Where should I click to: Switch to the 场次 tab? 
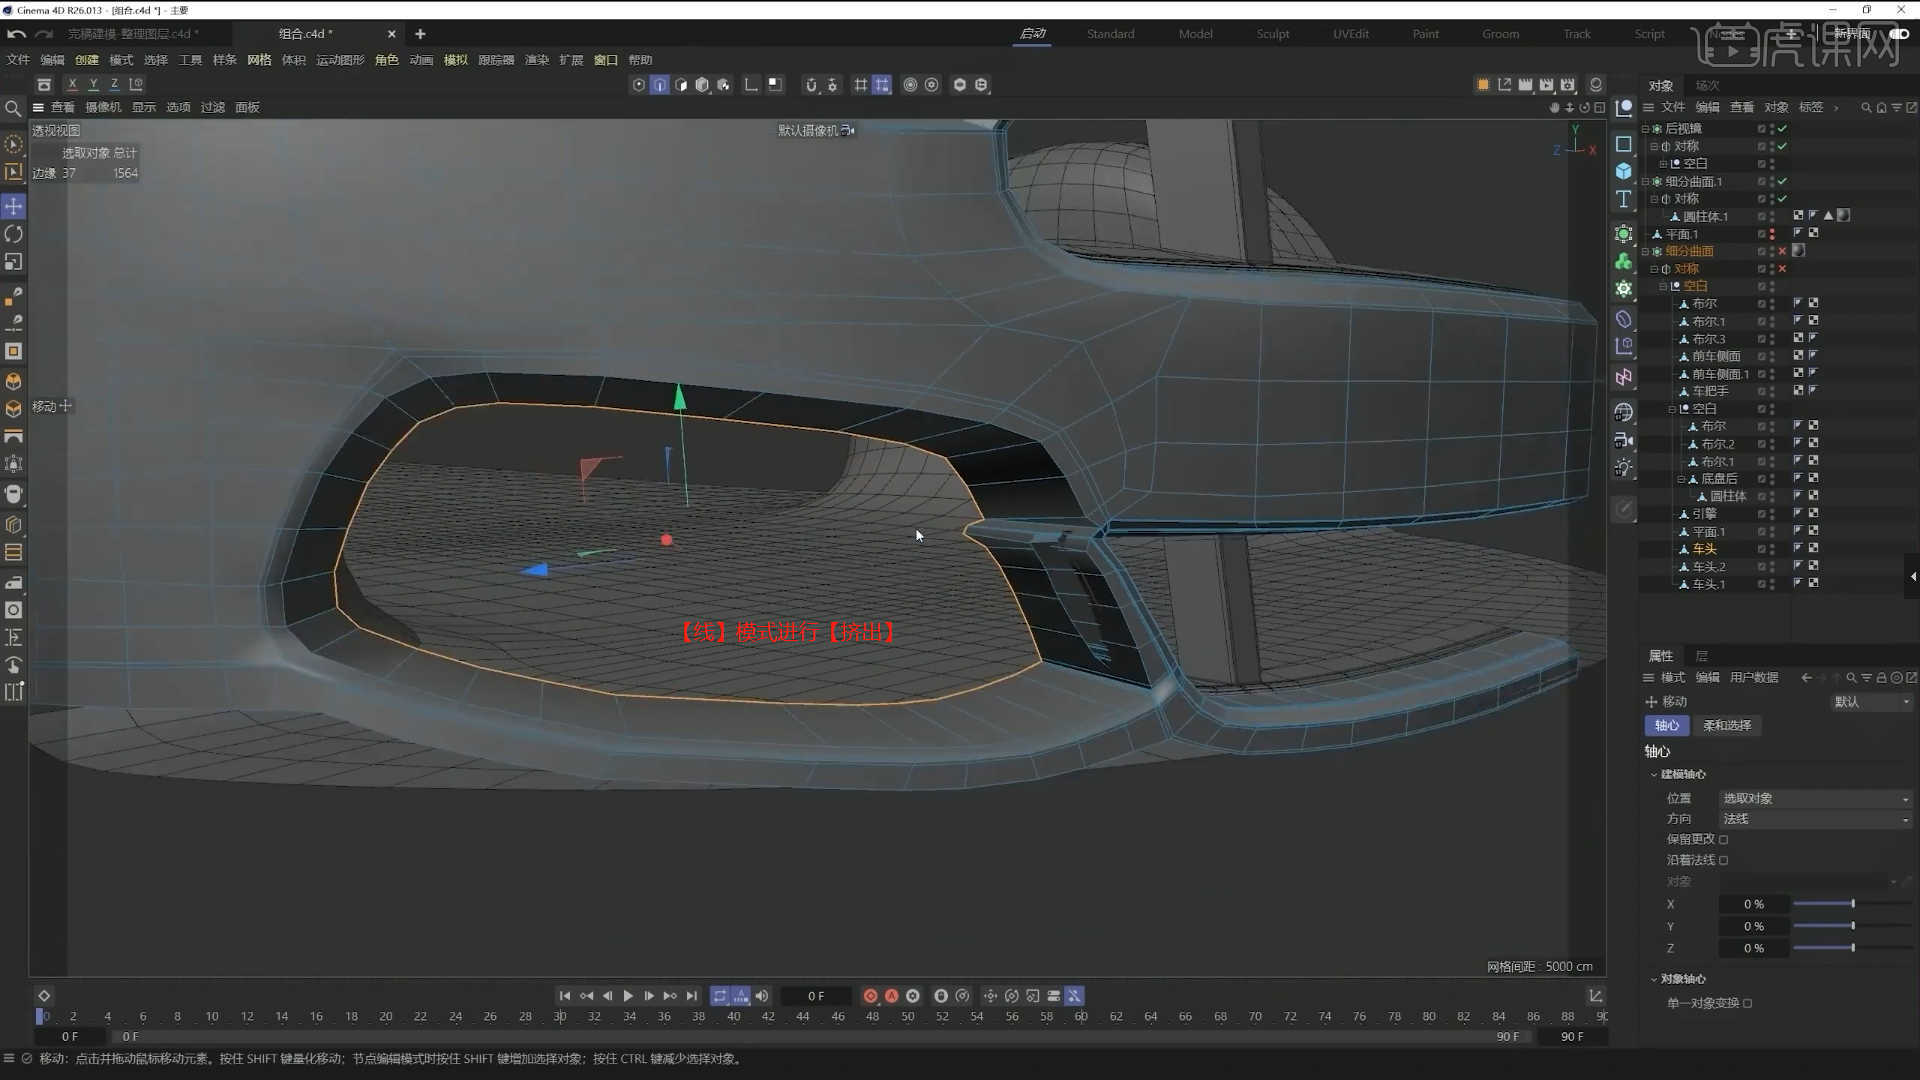[x=1708, y=85]
